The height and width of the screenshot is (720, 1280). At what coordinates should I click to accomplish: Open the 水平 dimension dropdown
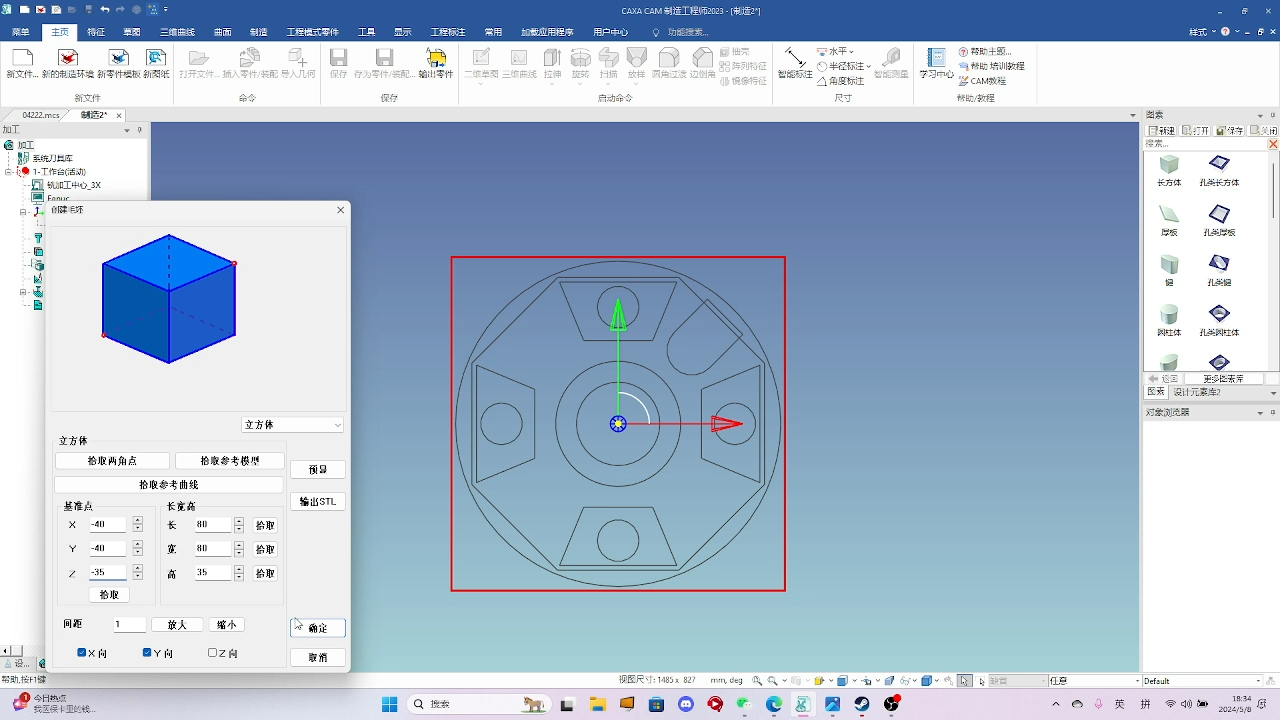(x=851, y=51)
